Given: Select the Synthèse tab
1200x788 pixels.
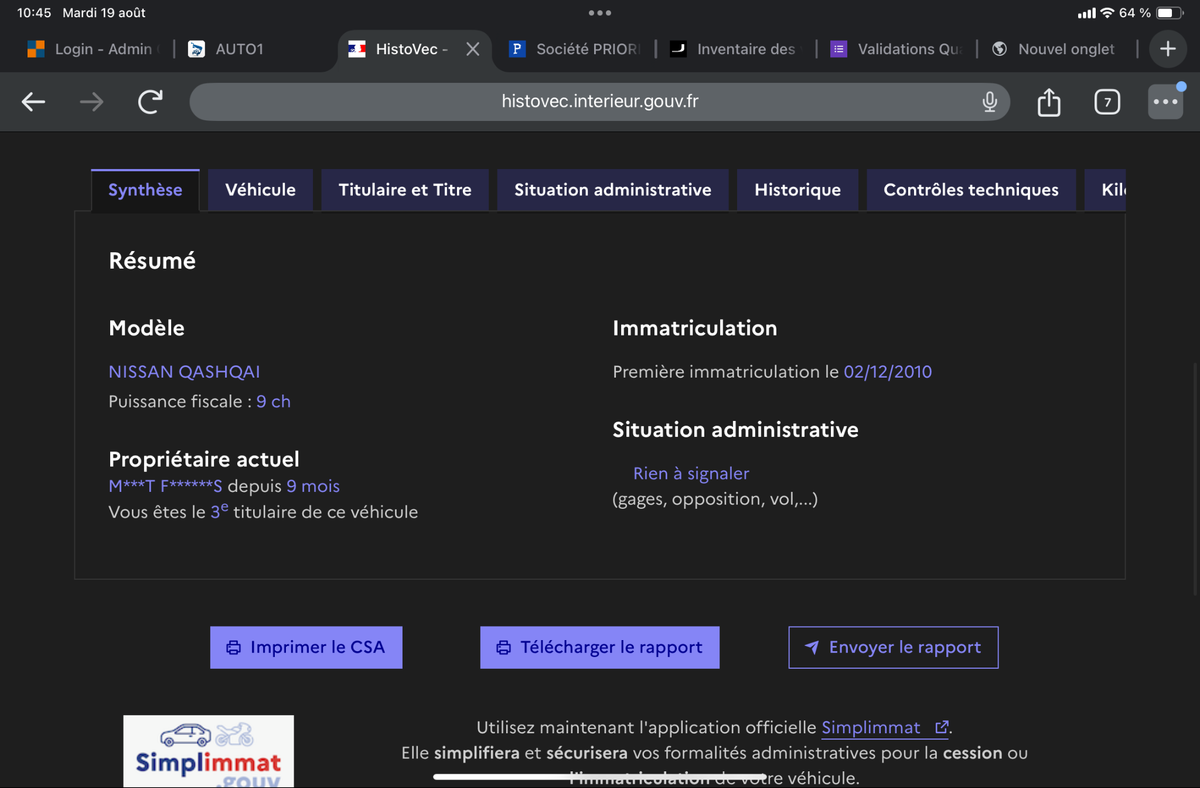Looking at the screenshot, I should coord(145,190).
